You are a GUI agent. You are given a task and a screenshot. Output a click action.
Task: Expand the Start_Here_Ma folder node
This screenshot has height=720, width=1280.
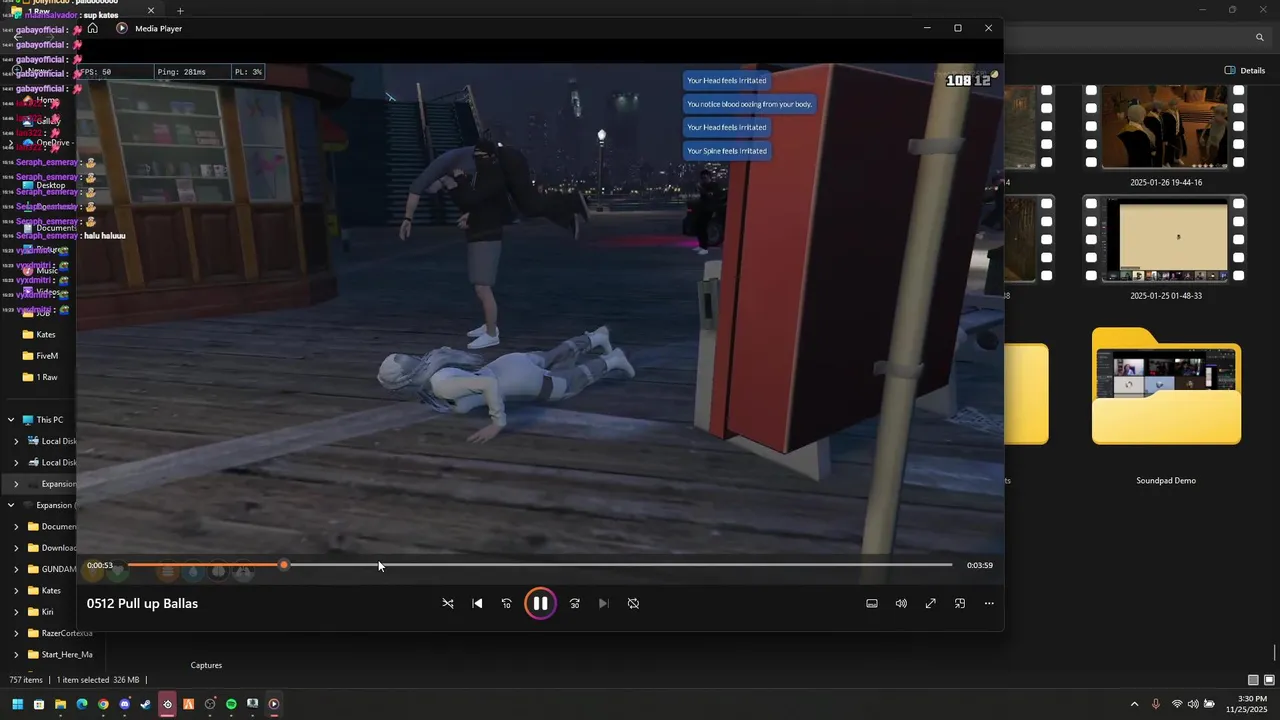(15, 654)
